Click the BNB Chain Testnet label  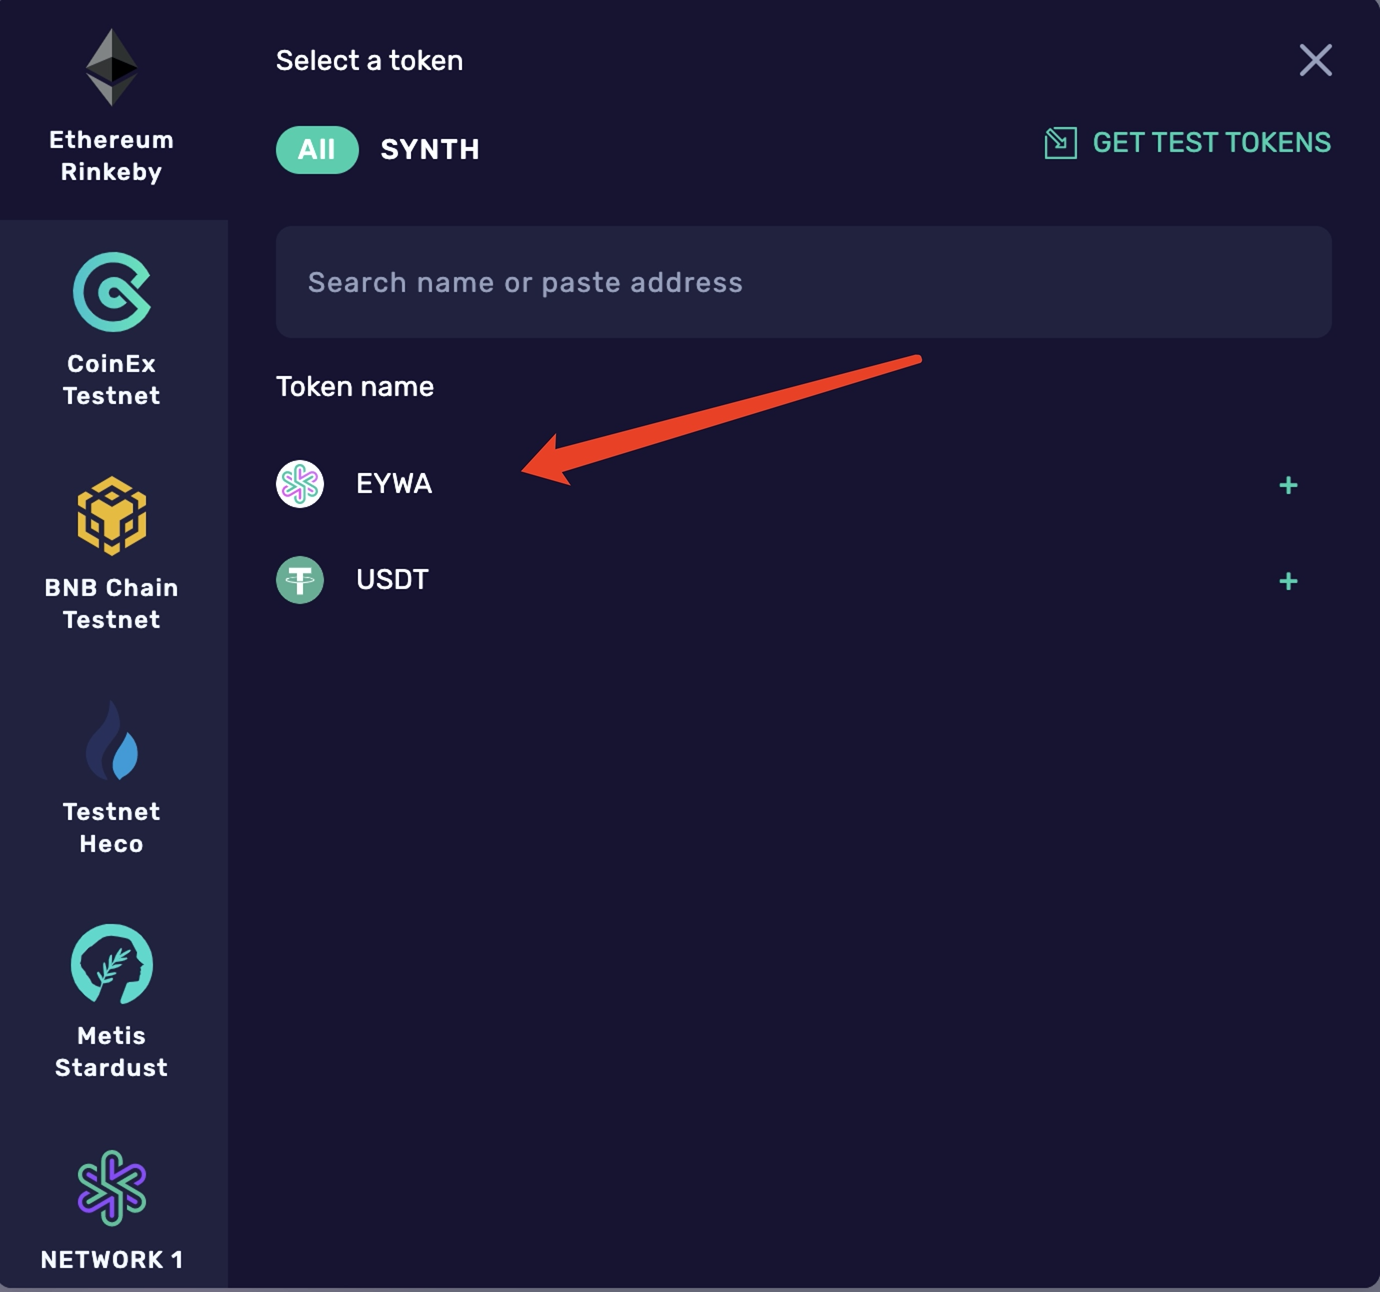(111, 604)
